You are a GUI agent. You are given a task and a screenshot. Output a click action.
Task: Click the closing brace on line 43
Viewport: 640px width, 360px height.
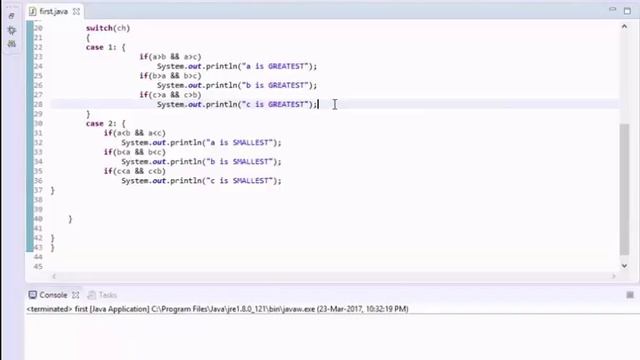click(x=52, y=247)
